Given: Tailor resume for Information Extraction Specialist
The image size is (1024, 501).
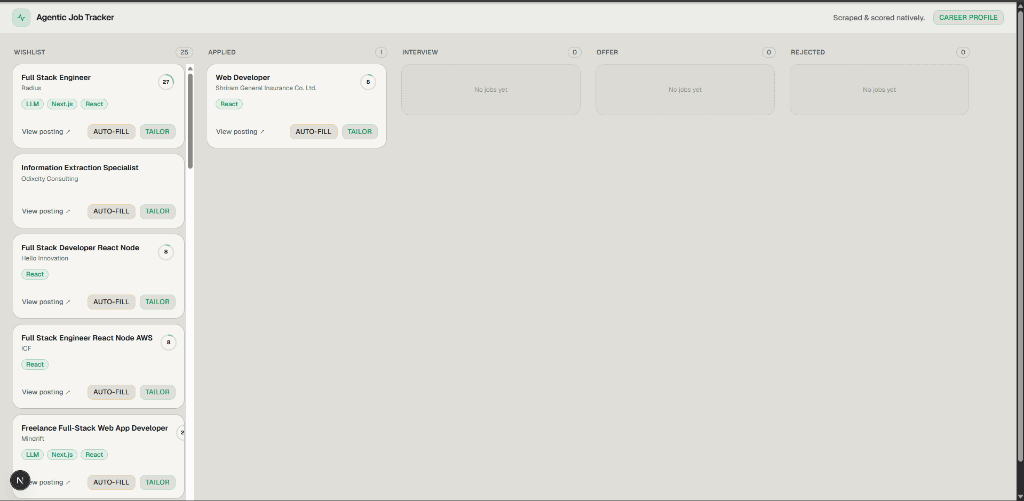Looking at the screenshot, I should (x=157, y=212).
